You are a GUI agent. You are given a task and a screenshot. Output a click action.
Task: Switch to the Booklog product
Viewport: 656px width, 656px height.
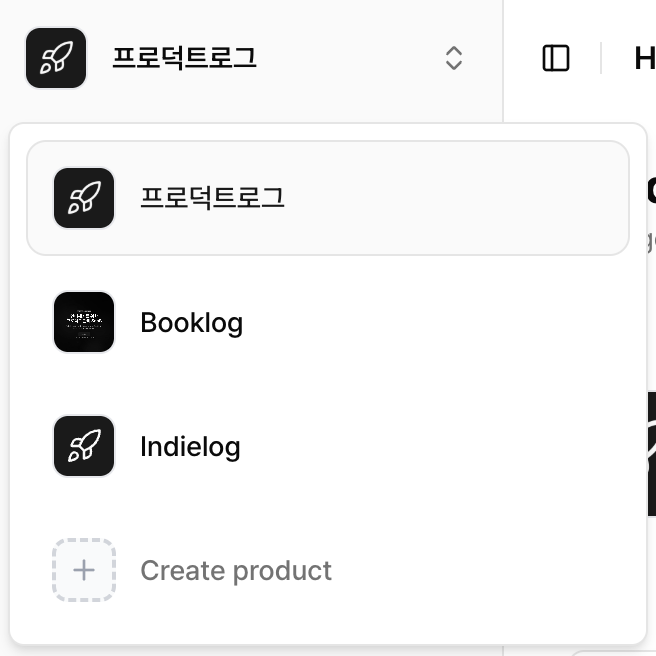click(x=191, y=323)
